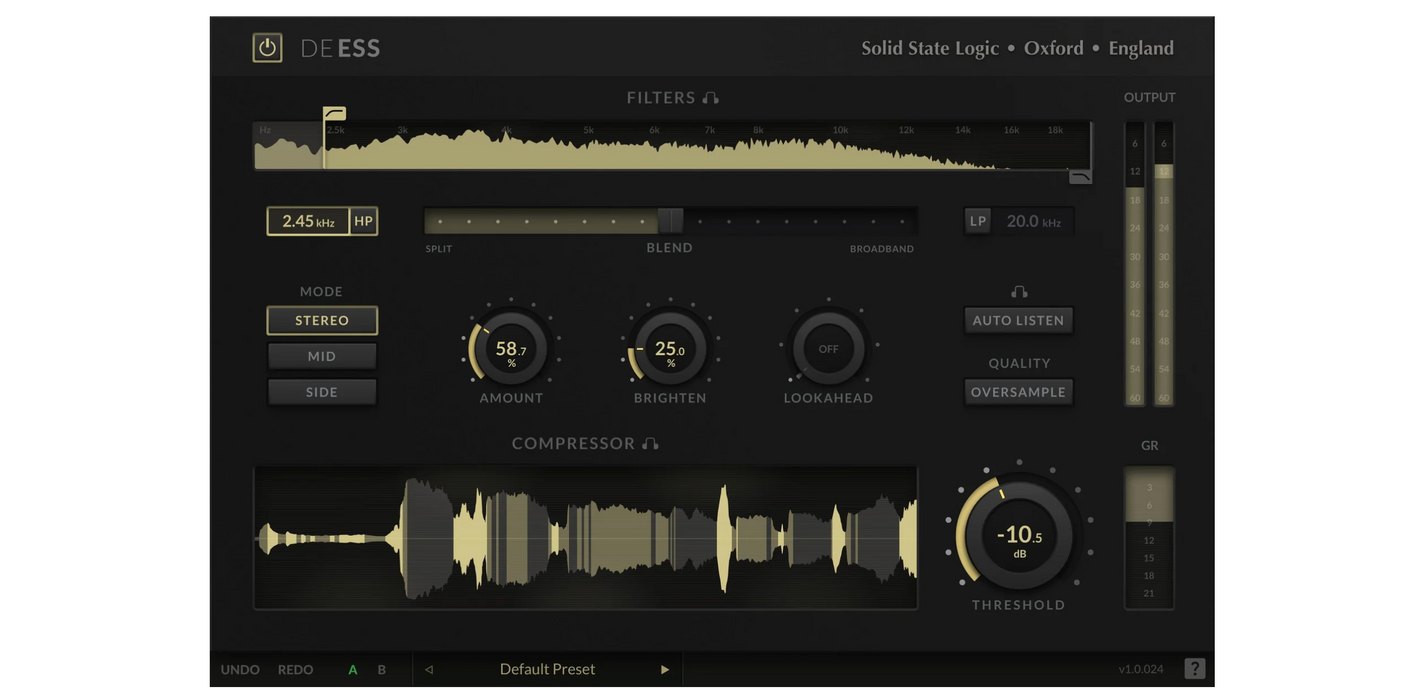The height and width of the screenshot is (700, 1420).
Task: Click the 2.45 kHz high-pass frequency field
Action: [308, 221]
